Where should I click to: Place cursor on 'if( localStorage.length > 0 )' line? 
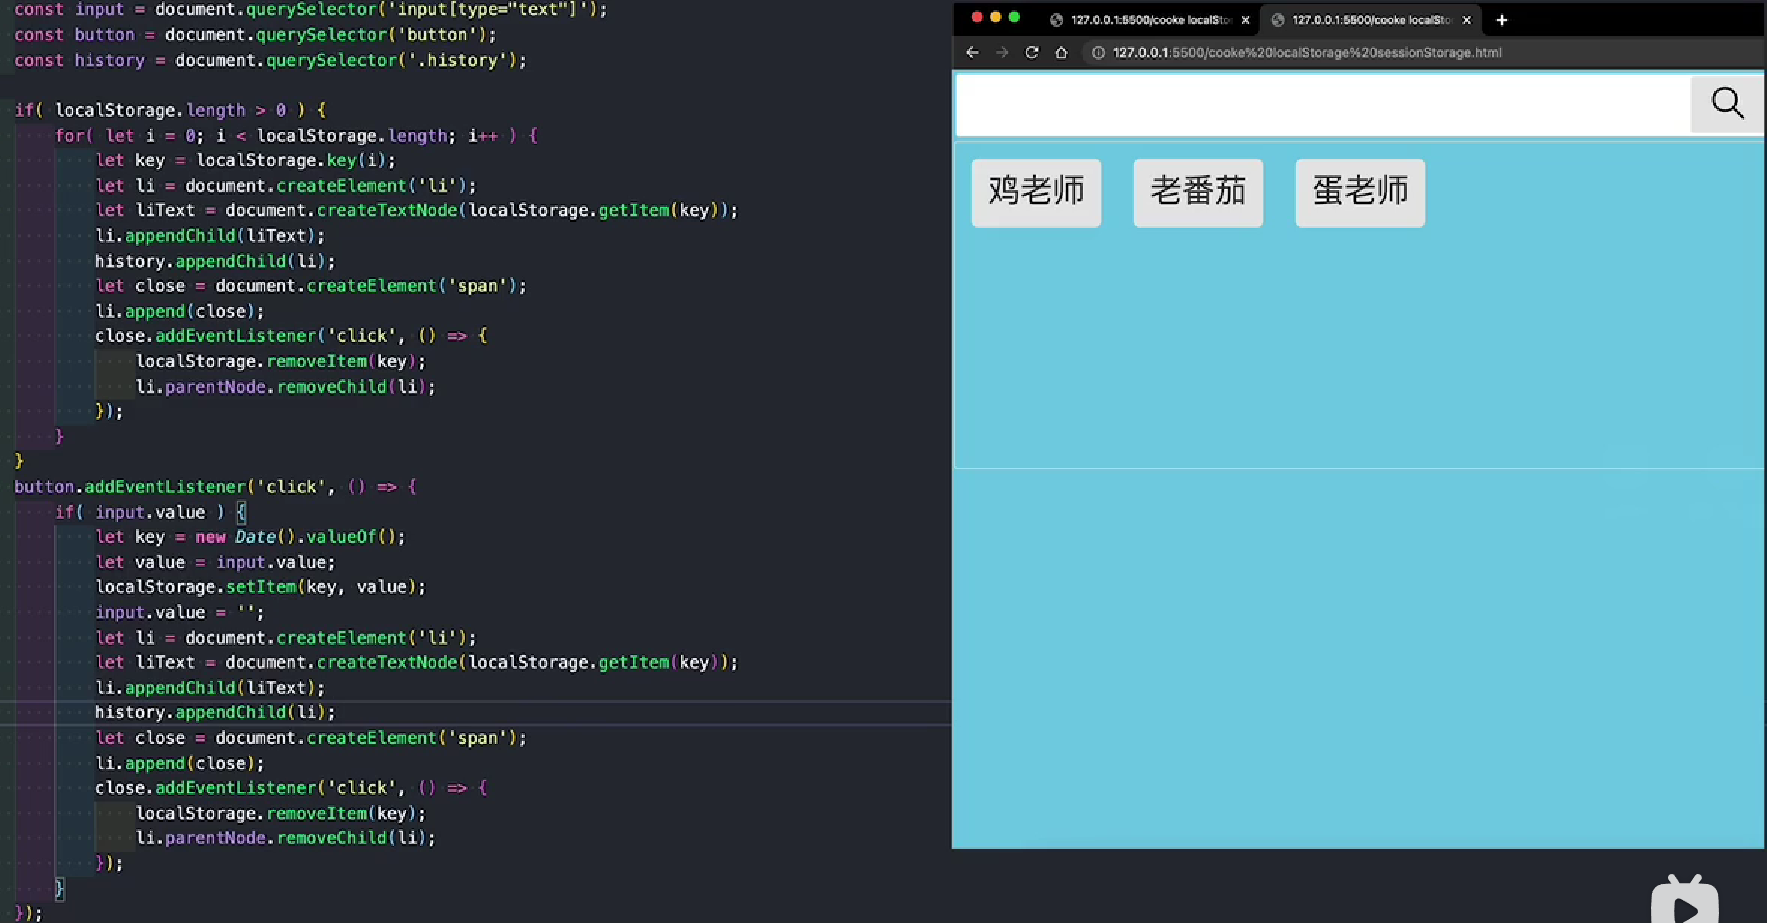click(x=170, y=110)
